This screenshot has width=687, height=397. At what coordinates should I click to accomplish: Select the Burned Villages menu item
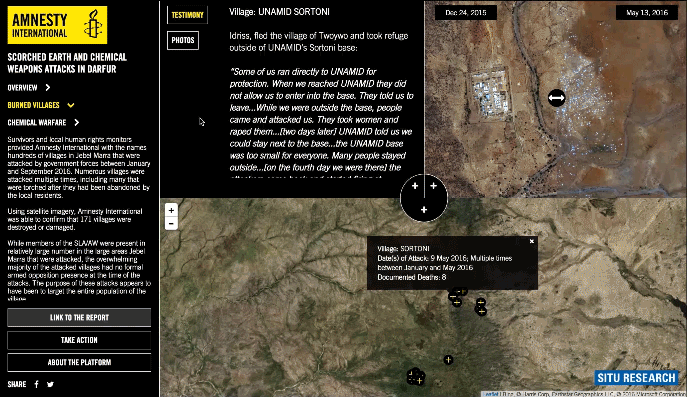click(x=33, y=105)
